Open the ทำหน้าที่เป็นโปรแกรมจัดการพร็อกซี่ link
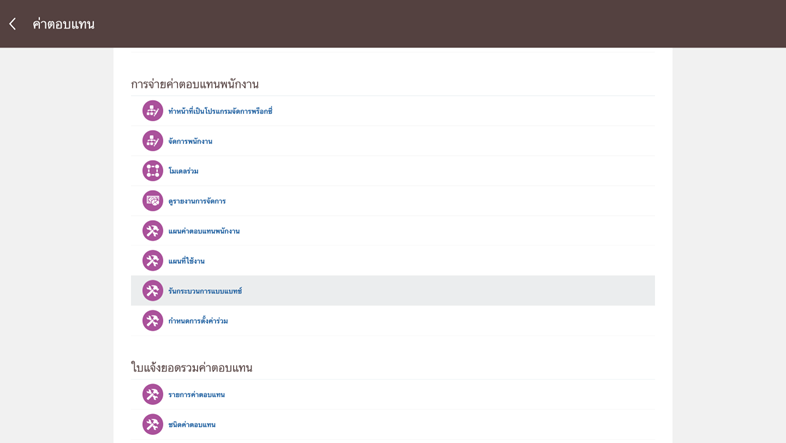Viewport: 786px width, 443px height. coord(220,112)
